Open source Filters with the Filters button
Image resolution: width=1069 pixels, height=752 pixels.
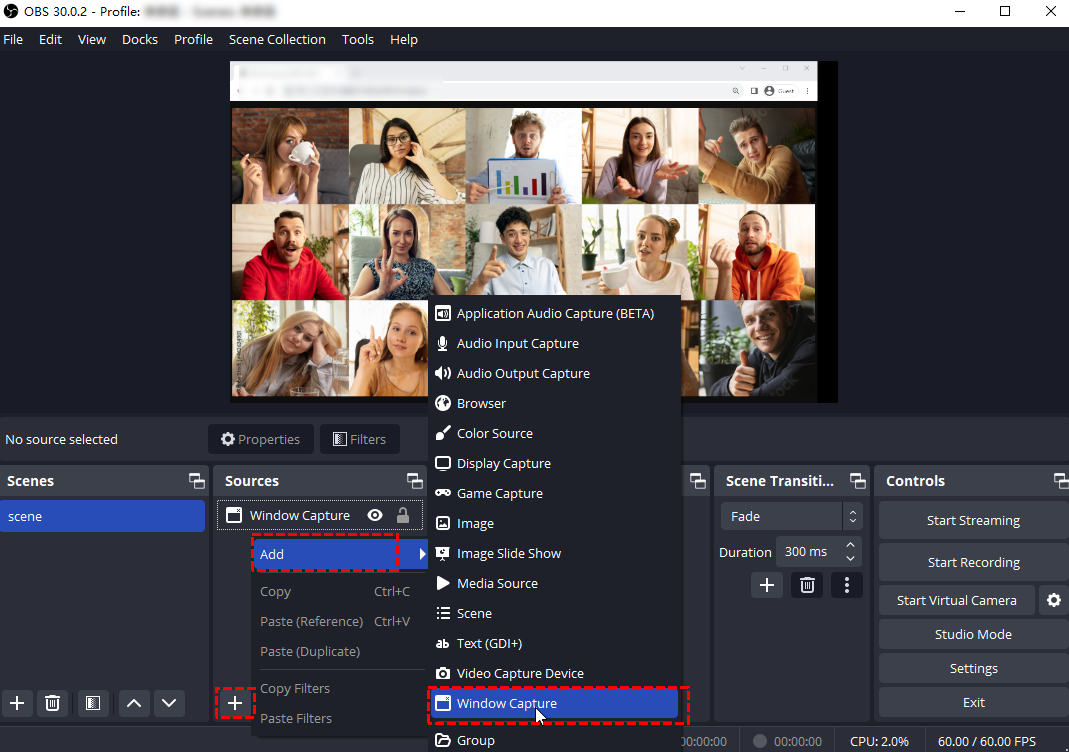(359, 439)
